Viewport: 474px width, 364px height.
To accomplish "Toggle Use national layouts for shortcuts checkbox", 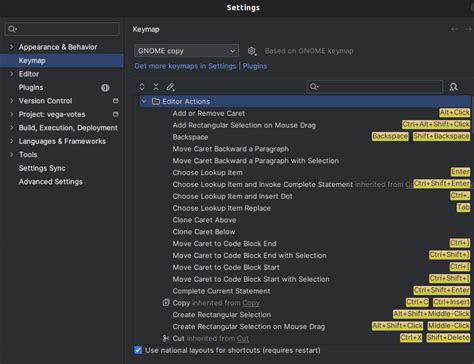I will click(138, 350).
